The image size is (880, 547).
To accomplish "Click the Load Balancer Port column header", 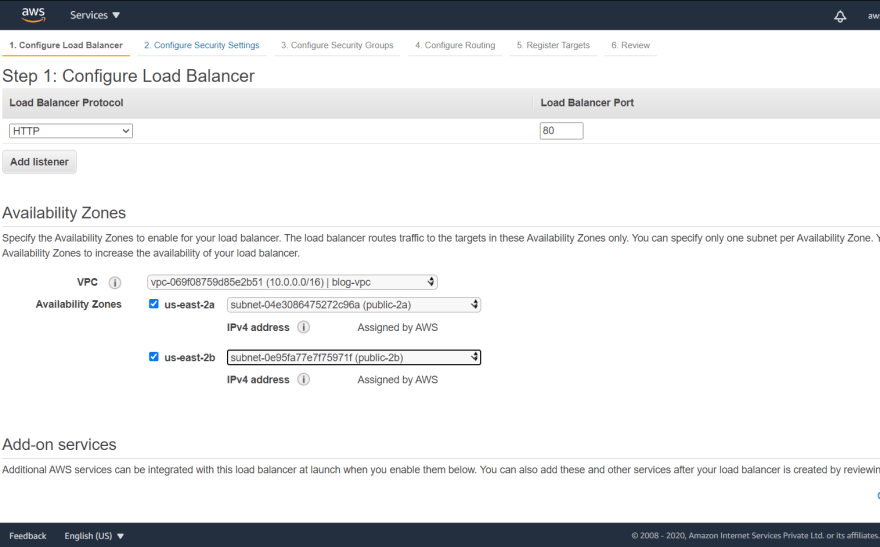I will click(x=587, y=103).
